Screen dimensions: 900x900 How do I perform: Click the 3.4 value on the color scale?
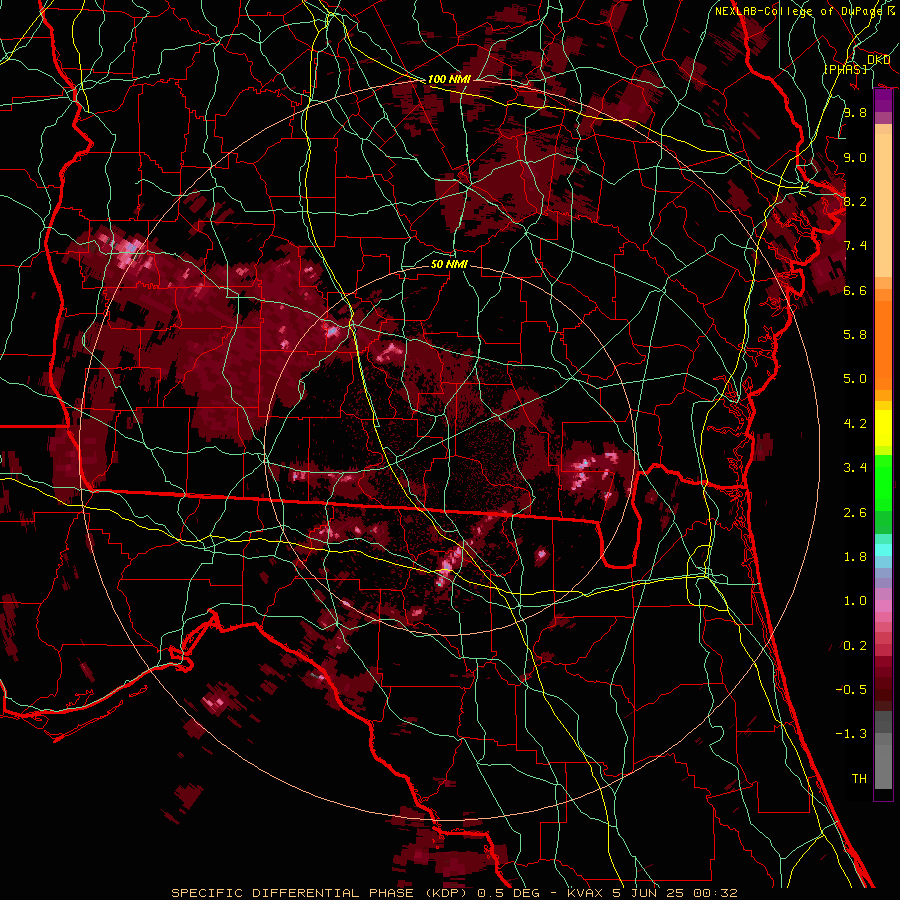[855, 467]
